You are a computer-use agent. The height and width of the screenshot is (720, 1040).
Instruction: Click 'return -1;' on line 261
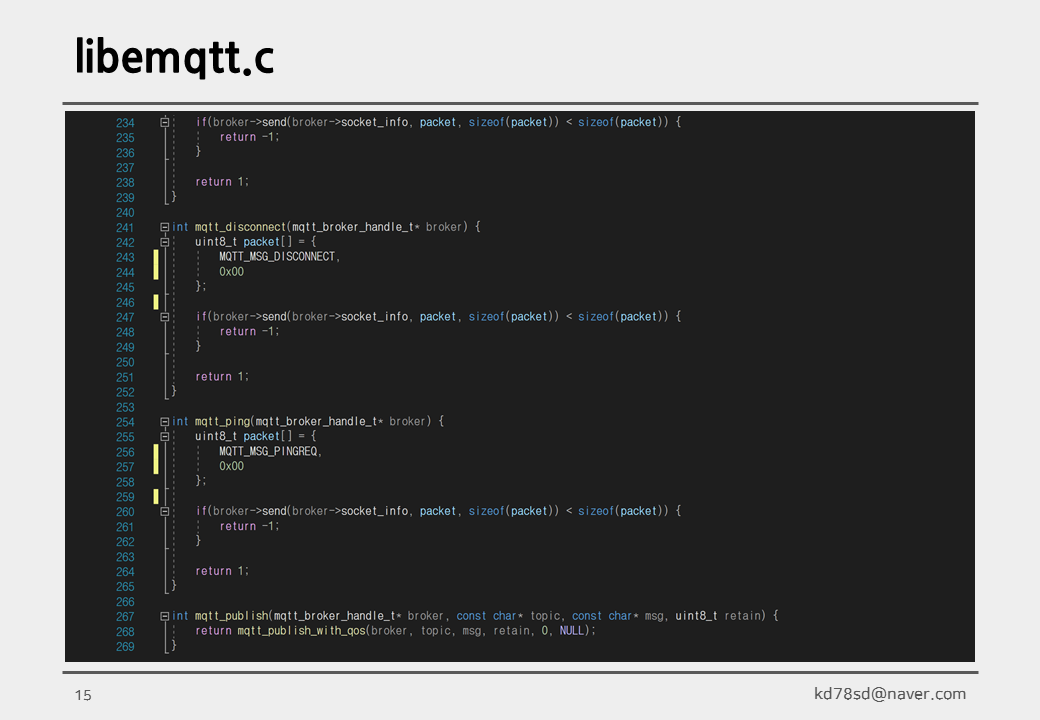(249, 526)
